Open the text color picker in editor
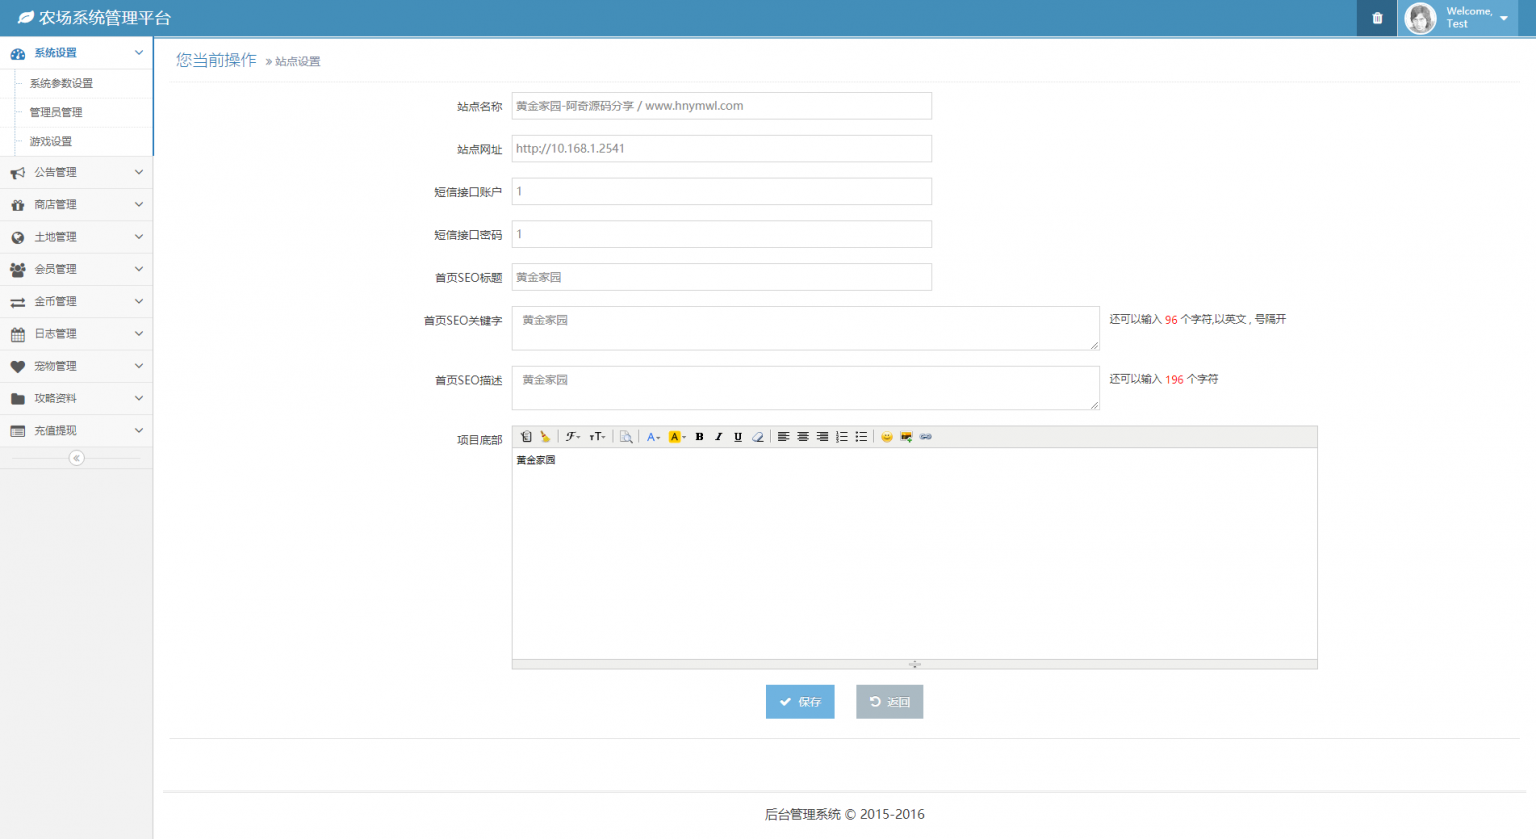This screenshot has height=839, width=1536. pos(653,437)
